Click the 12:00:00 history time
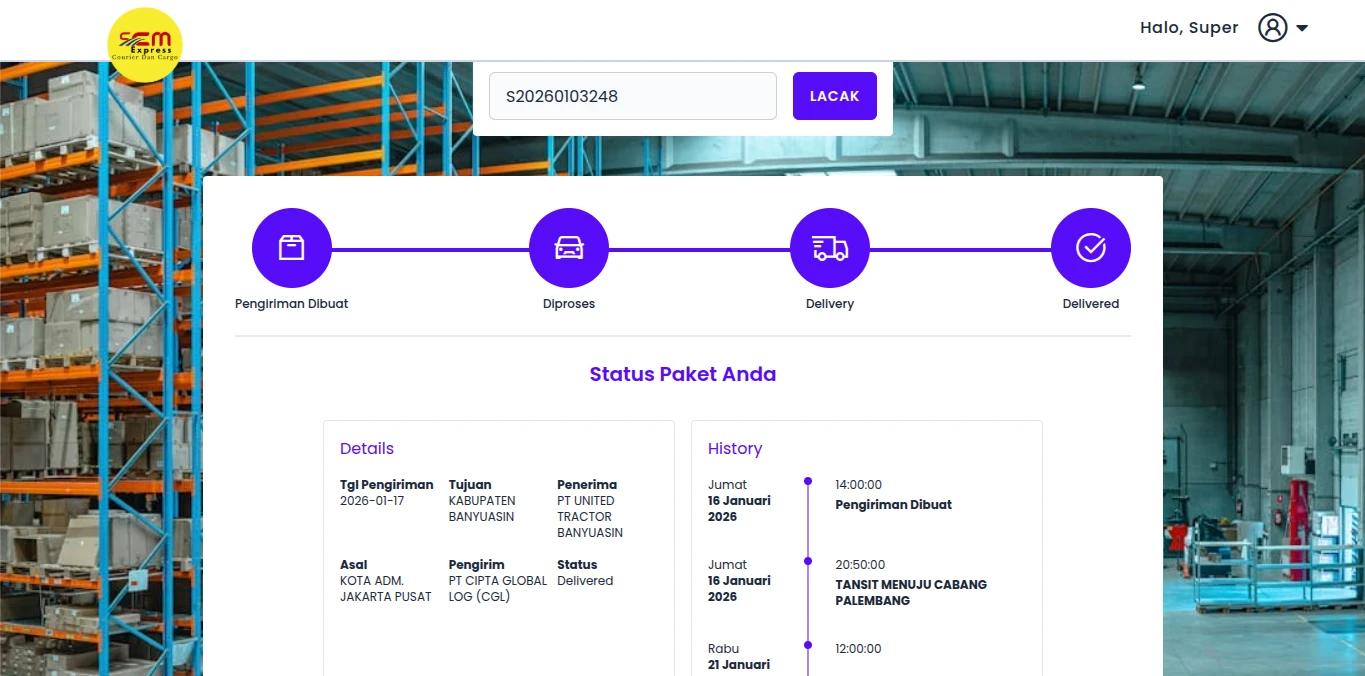 pos(859,649)
